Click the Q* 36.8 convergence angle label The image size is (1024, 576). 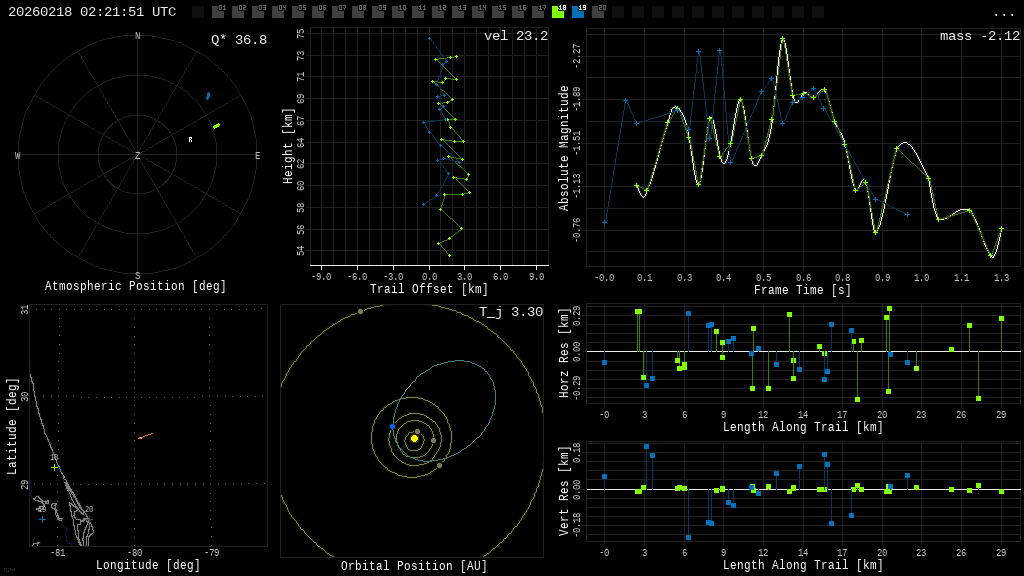(x=238, y=40)
